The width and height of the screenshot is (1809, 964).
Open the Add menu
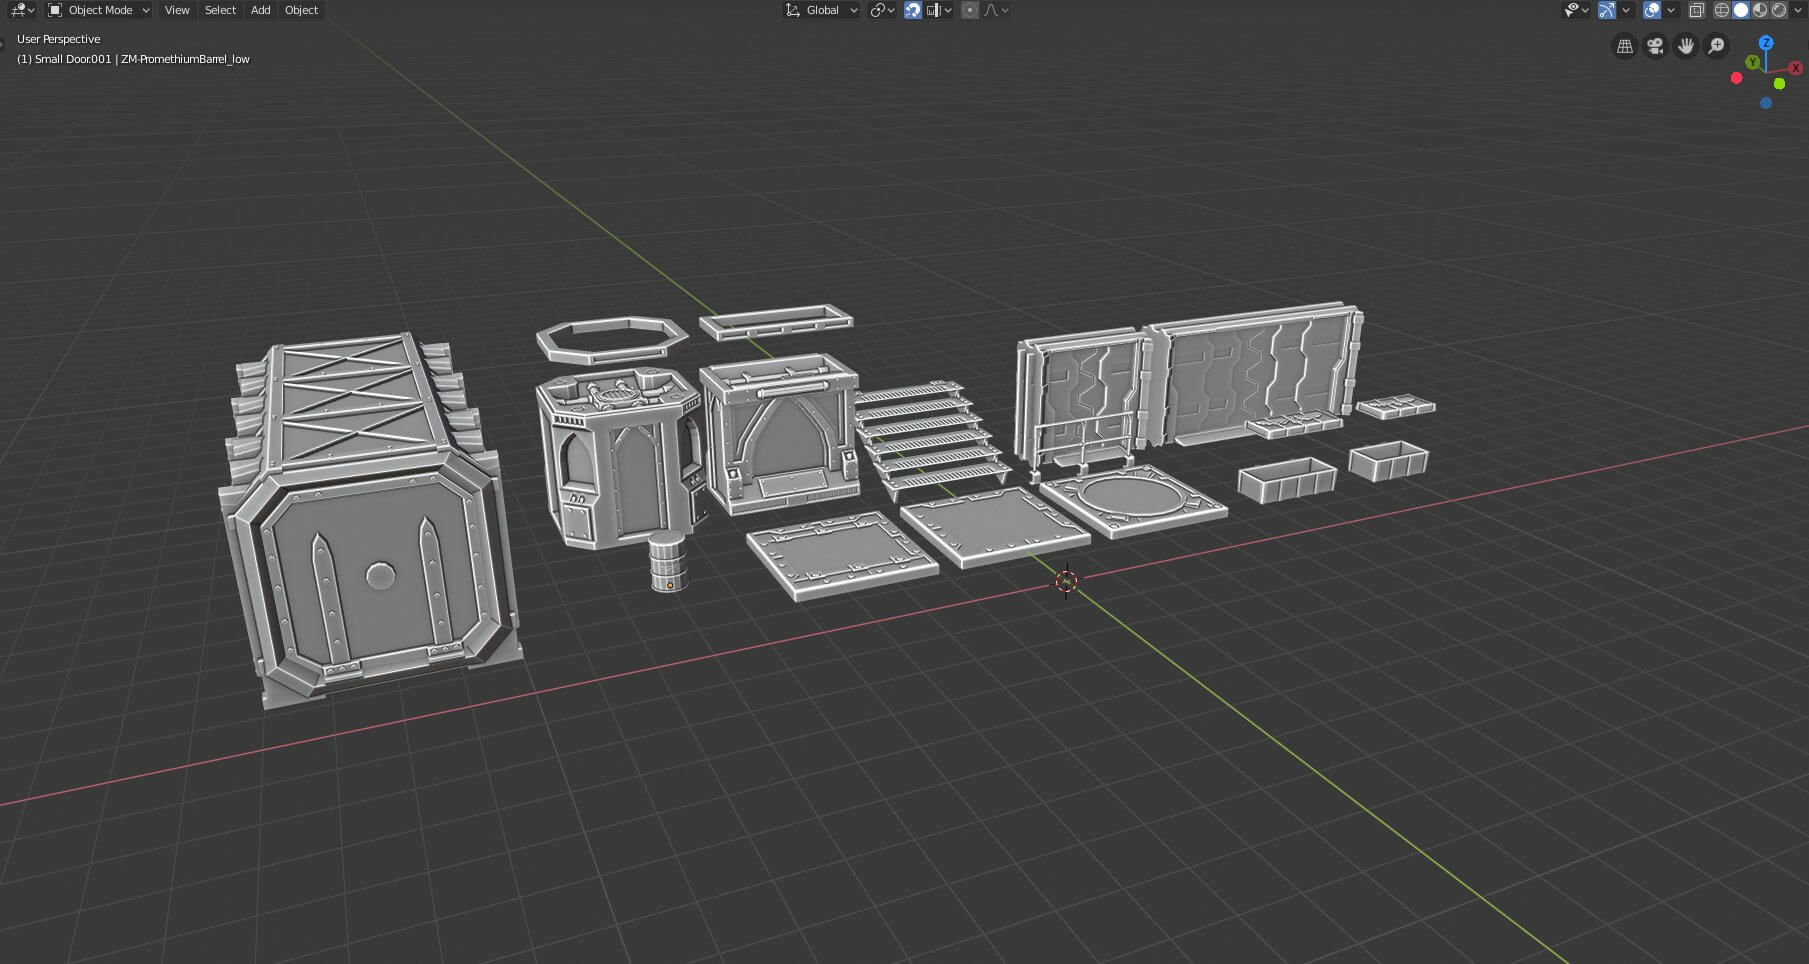tap(260, 10)
